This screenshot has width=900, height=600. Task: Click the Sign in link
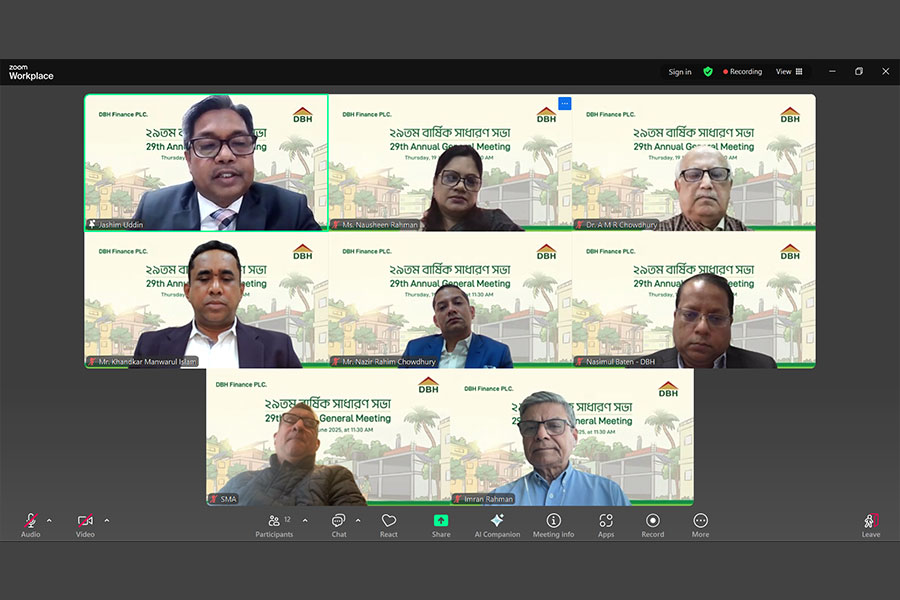click(680, 72)
